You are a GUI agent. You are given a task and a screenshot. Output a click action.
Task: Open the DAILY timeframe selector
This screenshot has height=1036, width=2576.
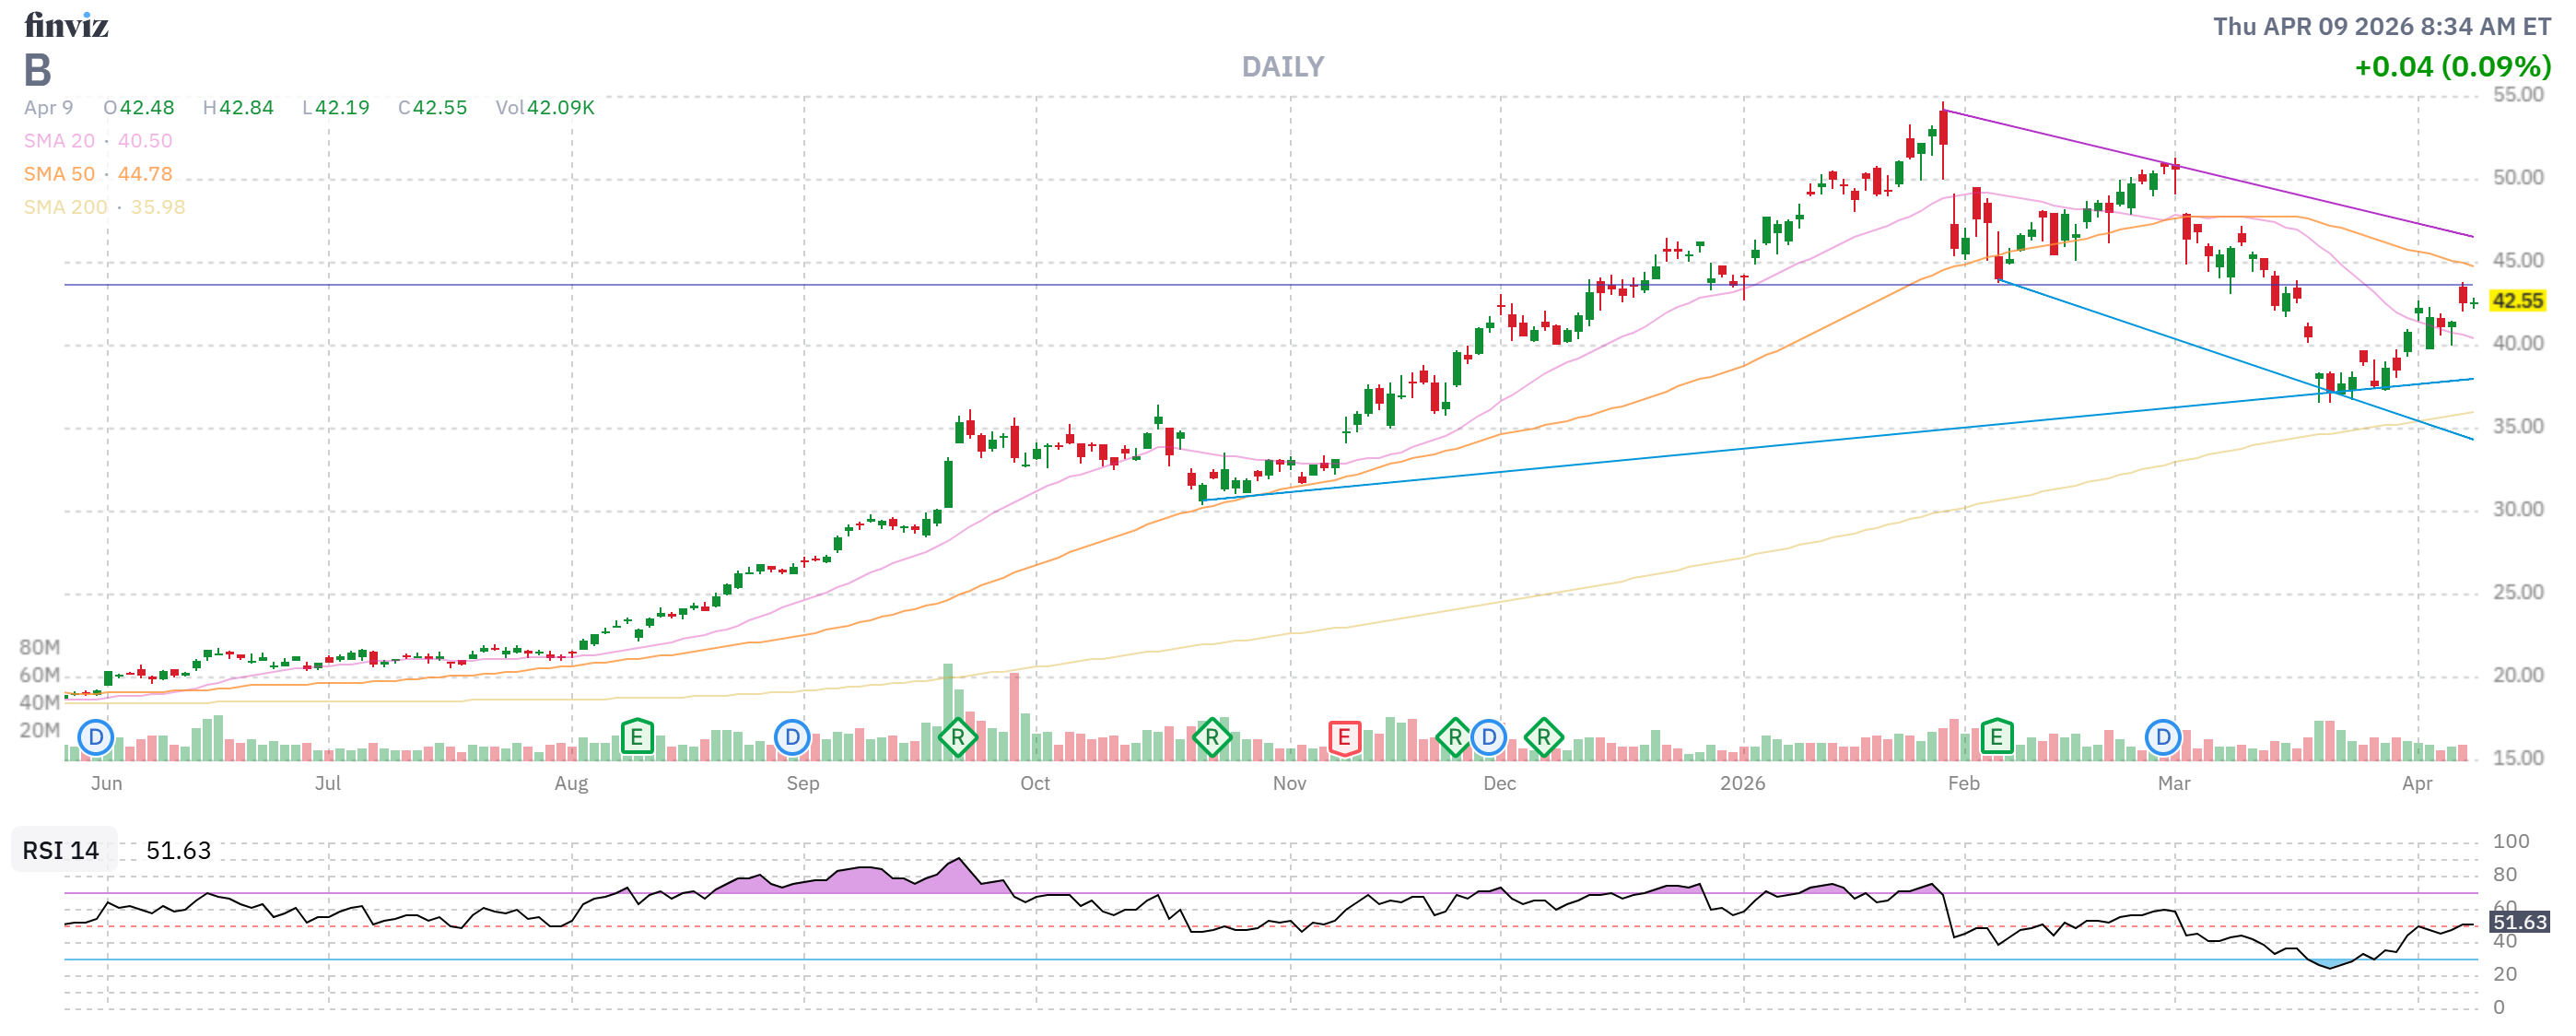[x=1283, y=67]
